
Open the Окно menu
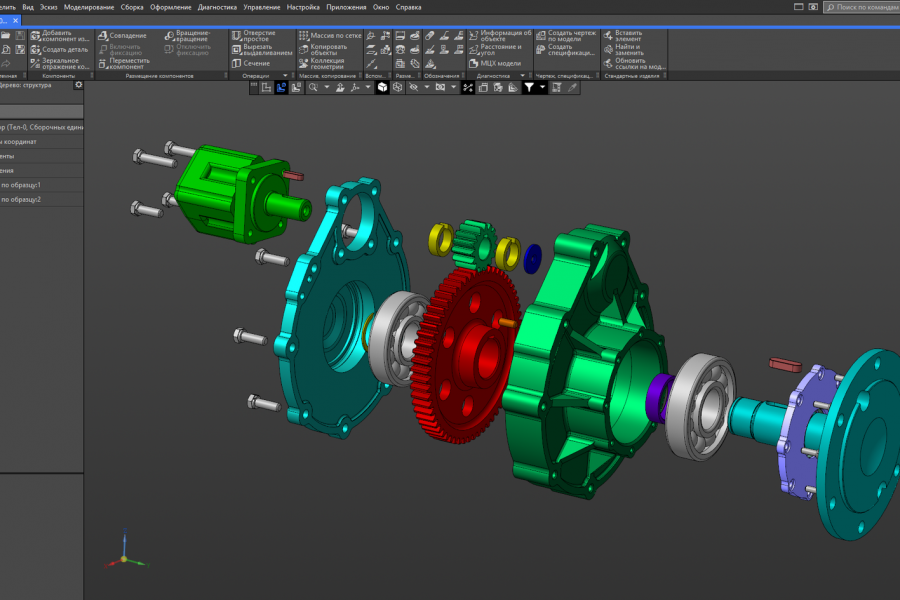click(x=381, y=7)
